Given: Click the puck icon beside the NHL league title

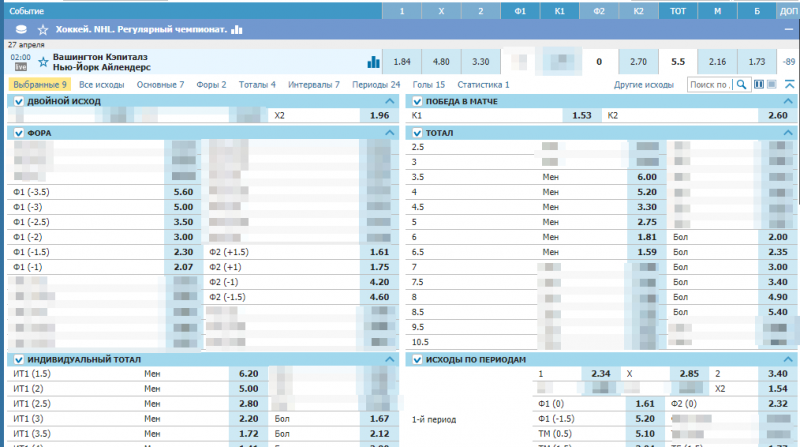Looking at the screenshot, I should pyautogui.click(x=23, y=30).
